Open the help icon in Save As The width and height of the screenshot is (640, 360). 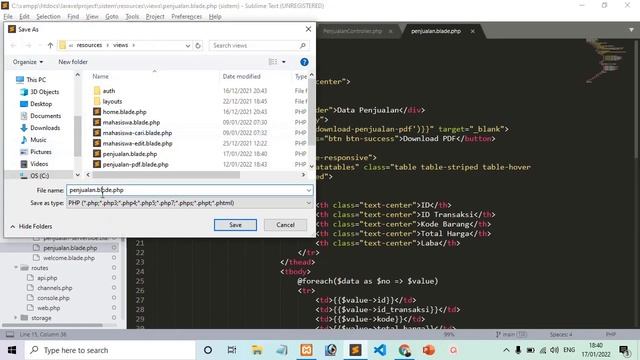tap(304, 62)
